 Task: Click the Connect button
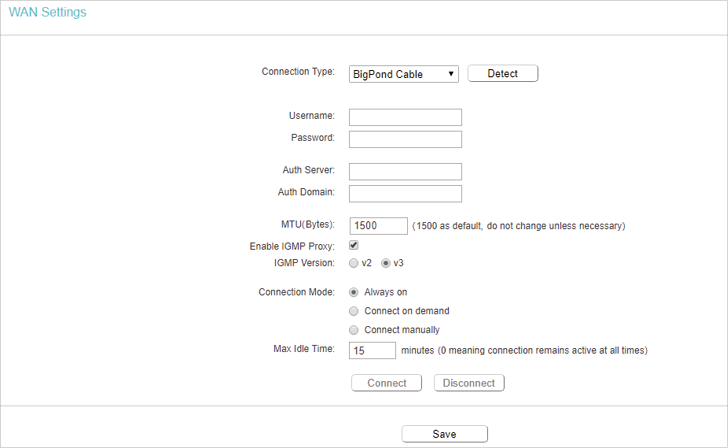point(387,383)
